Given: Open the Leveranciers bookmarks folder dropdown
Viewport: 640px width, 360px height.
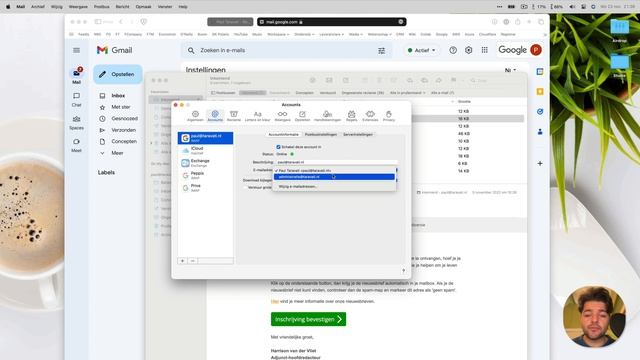Looking at the screenshot, I should (331, 34).
